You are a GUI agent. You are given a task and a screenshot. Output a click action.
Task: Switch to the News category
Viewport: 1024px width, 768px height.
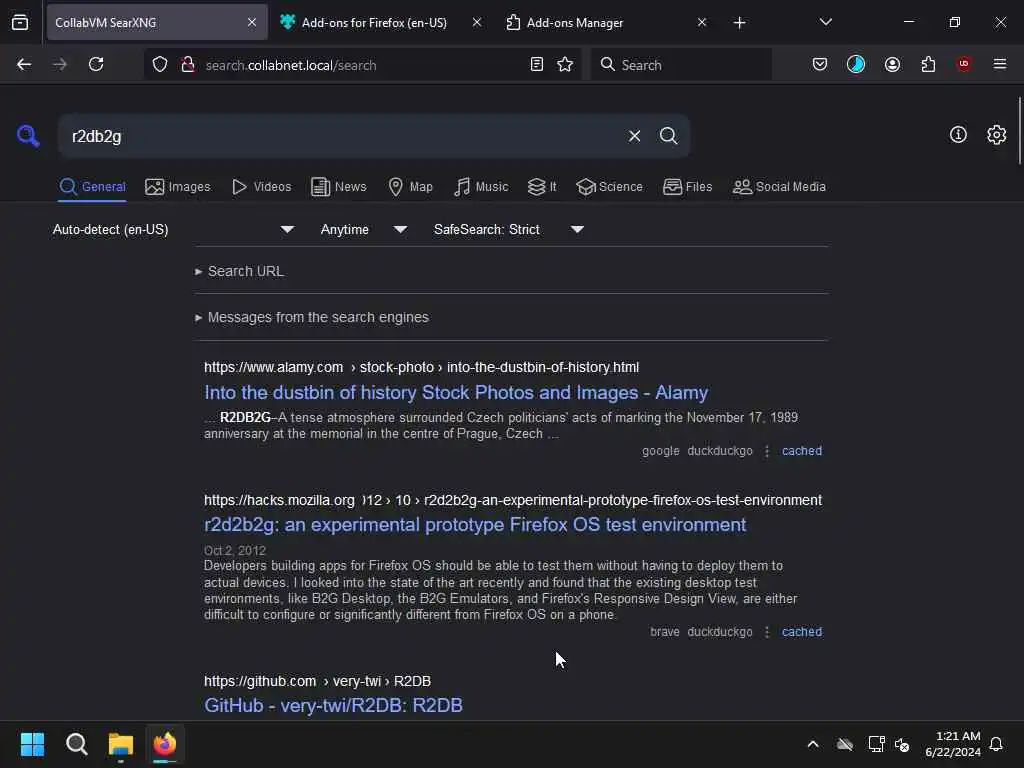338,187
